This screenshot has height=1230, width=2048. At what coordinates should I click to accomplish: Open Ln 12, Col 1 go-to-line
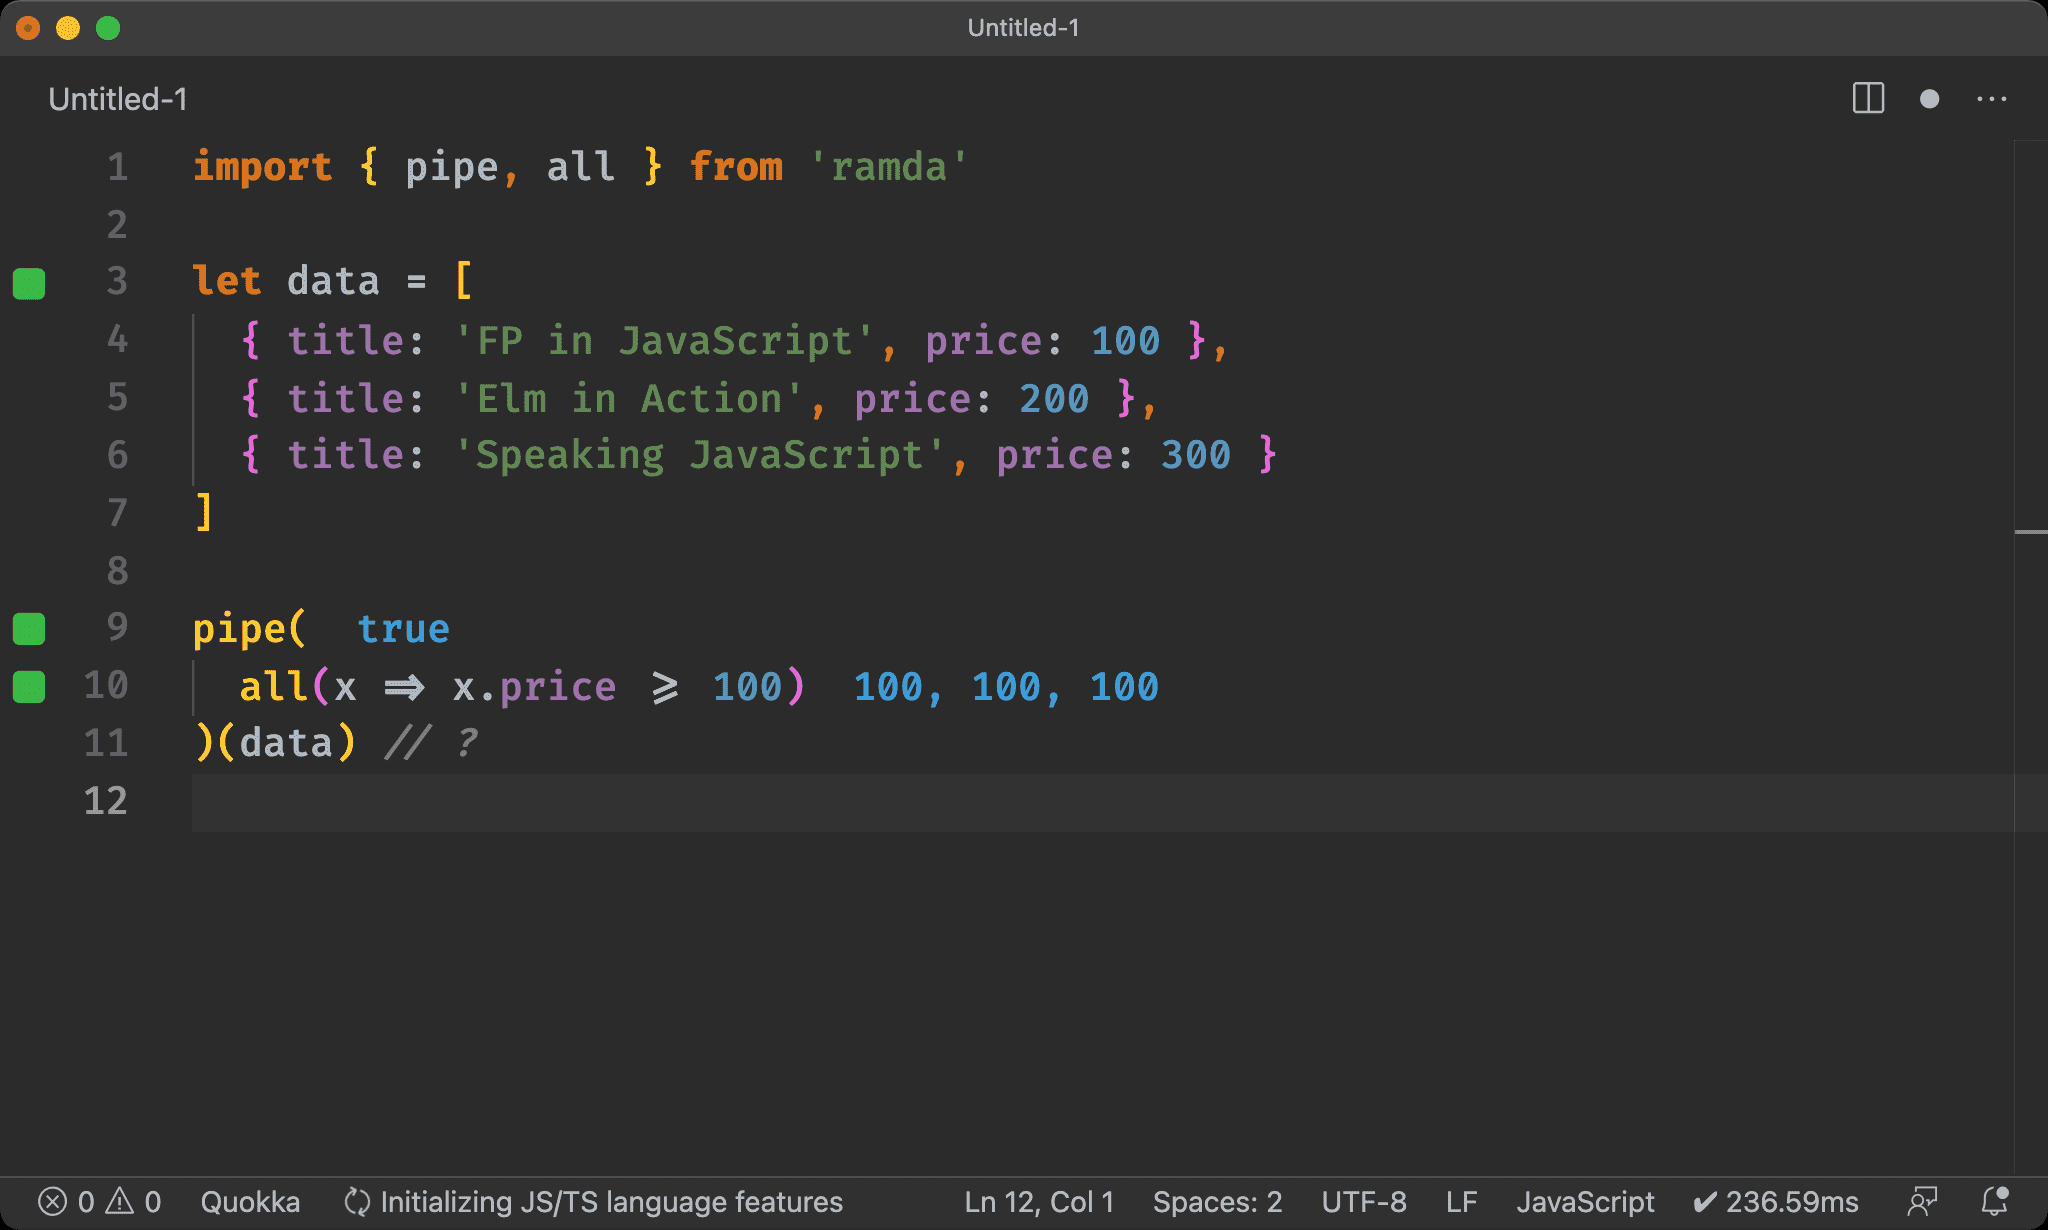[x=1039, y=1201]
